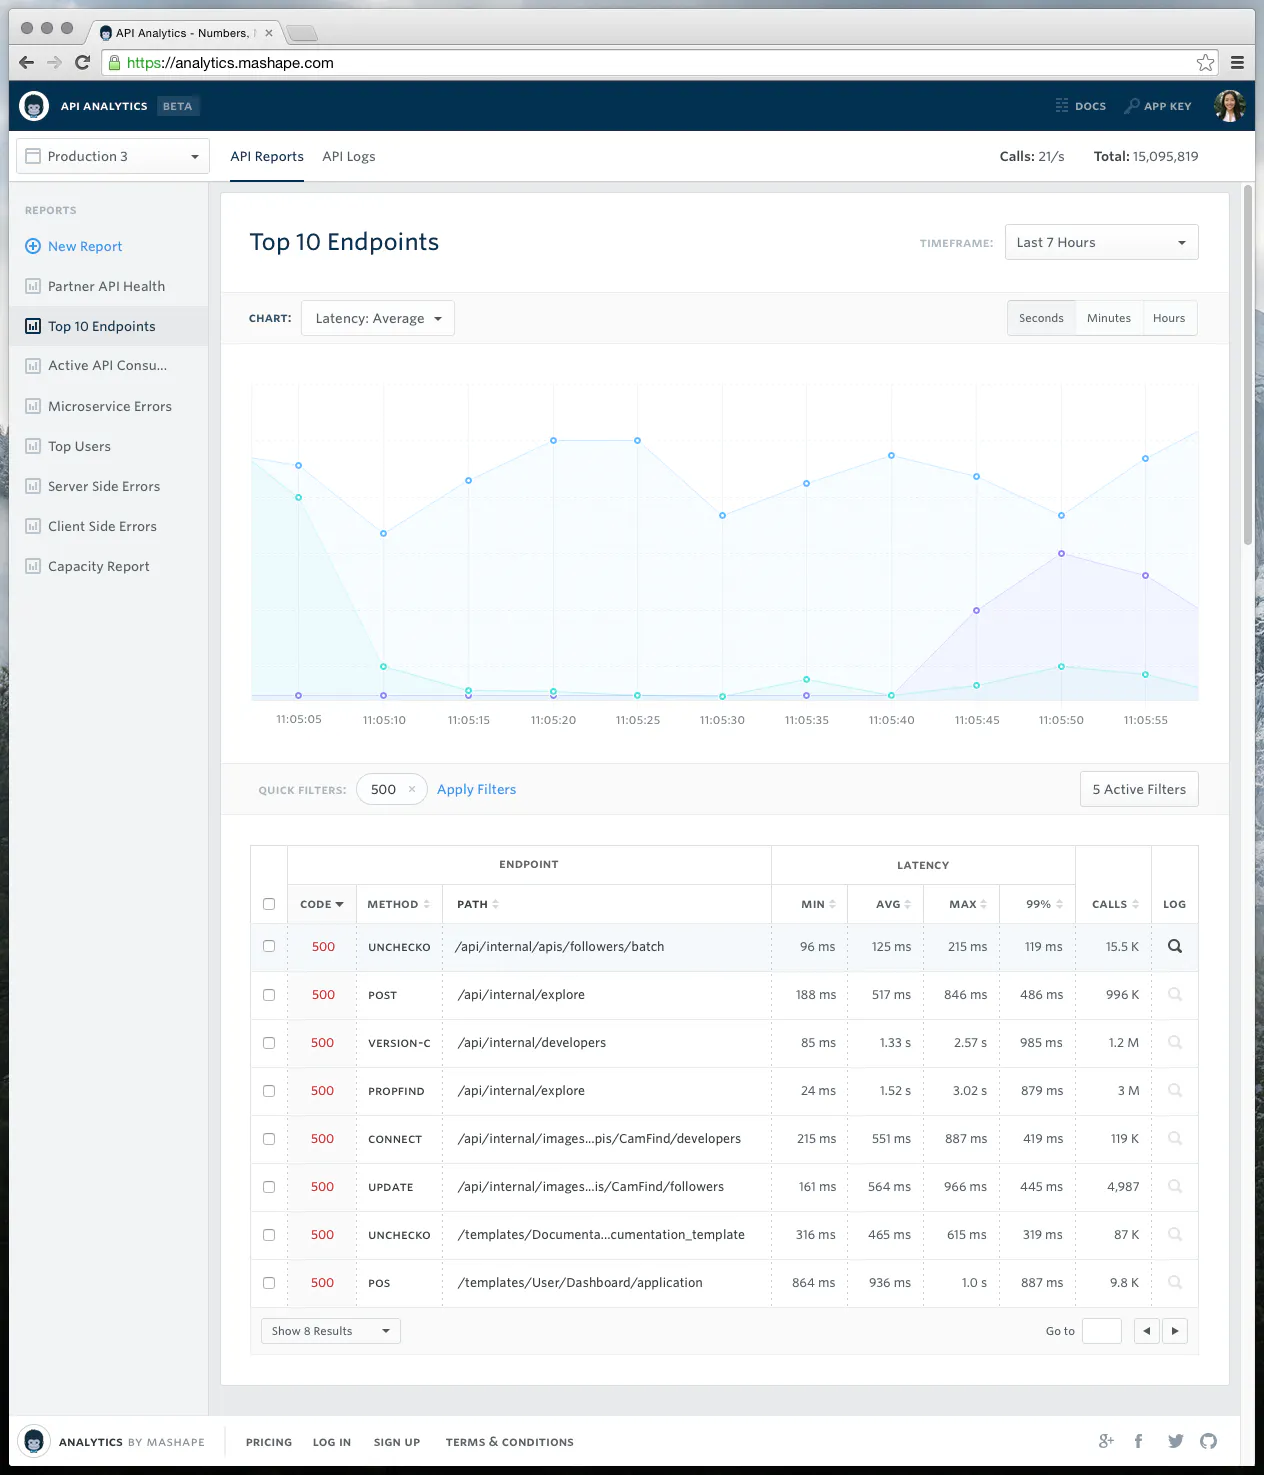Sort table by METHOD column

click(398, 904)
